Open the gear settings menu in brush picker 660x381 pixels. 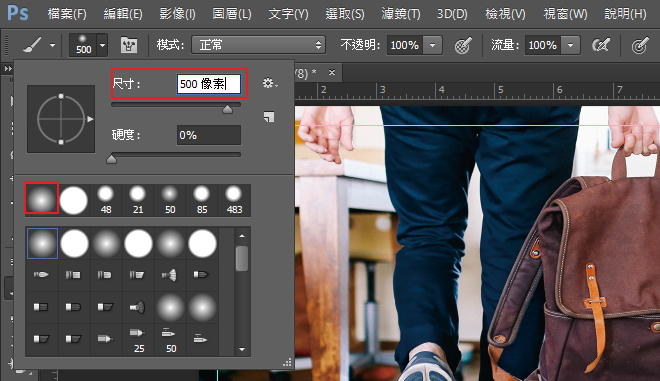[x=270, y=83]
